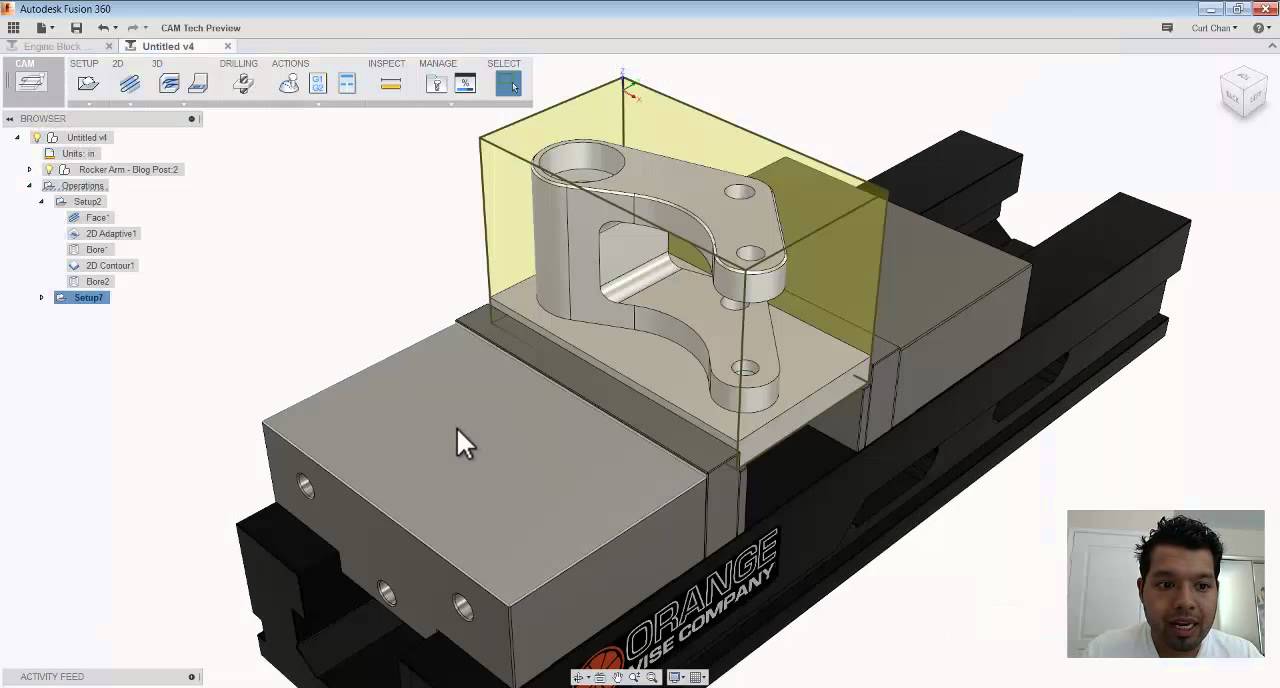Click the Post Process G1 G2 icon

(318, 84)
